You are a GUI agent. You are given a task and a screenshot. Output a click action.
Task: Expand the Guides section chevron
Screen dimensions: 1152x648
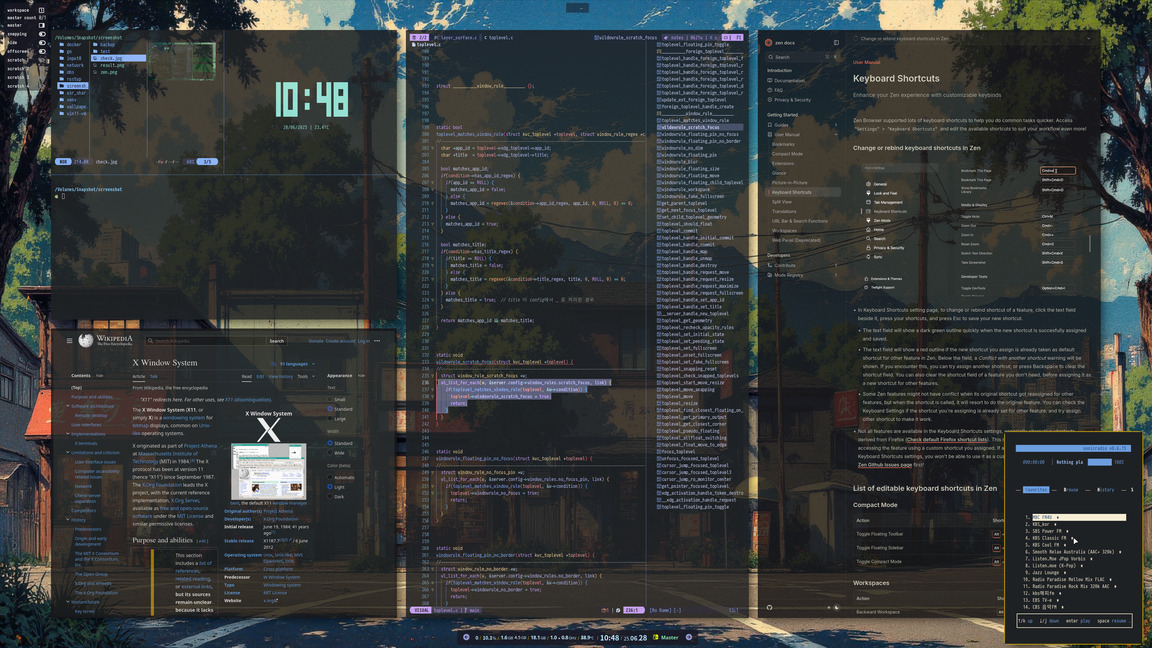pos(835,125)
